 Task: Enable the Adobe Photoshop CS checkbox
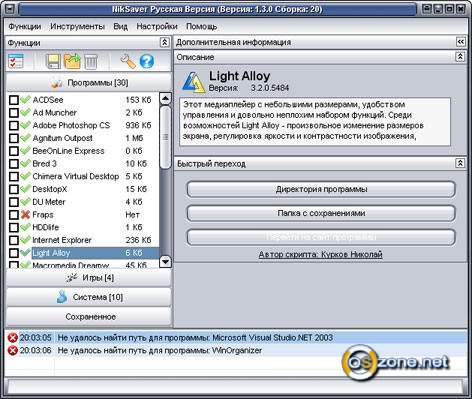[x=14, y=126]
